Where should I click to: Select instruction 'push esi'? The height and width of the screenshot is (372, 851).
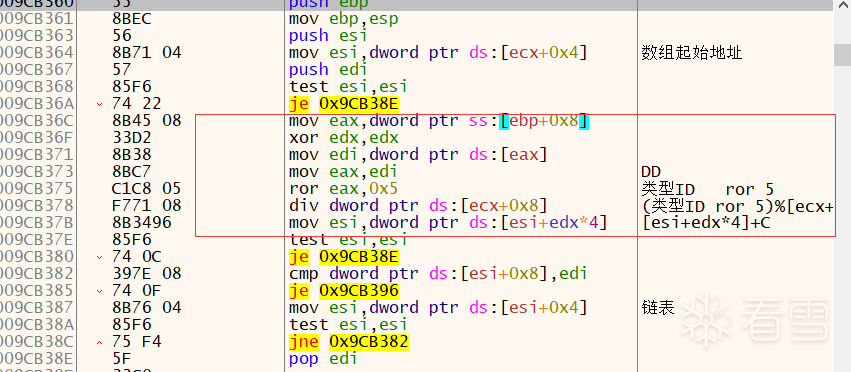tap(328, 36)
